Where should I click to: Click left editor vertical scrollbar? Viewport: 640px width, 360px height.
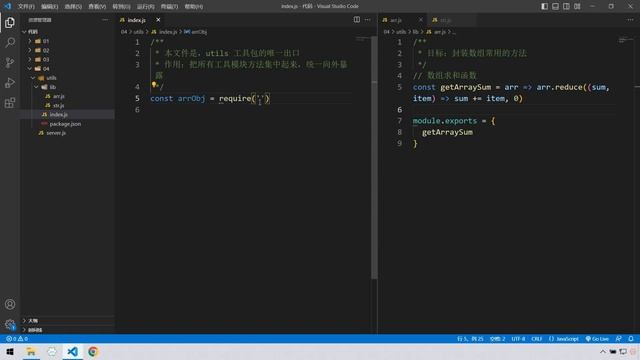[374, 158]
